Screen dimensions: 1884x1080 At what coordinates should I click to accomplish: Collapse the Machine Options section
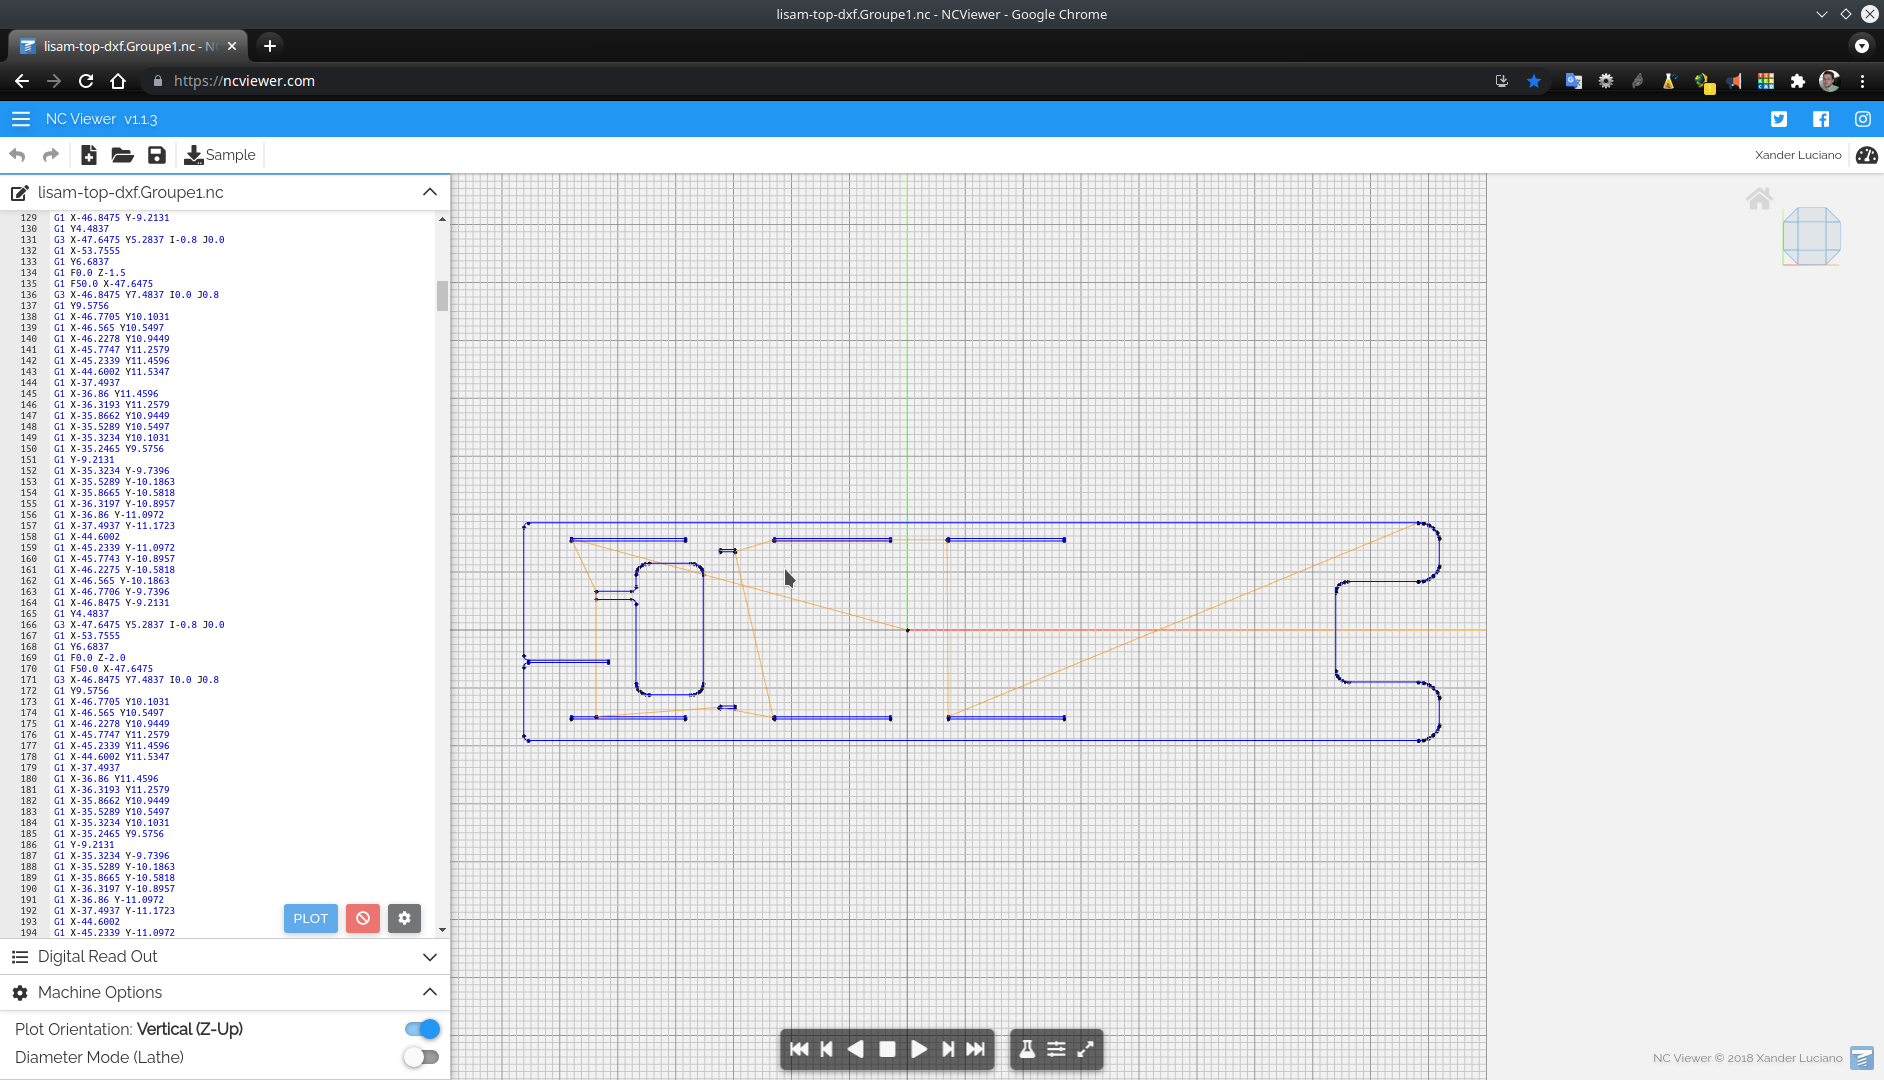(430, 992)
